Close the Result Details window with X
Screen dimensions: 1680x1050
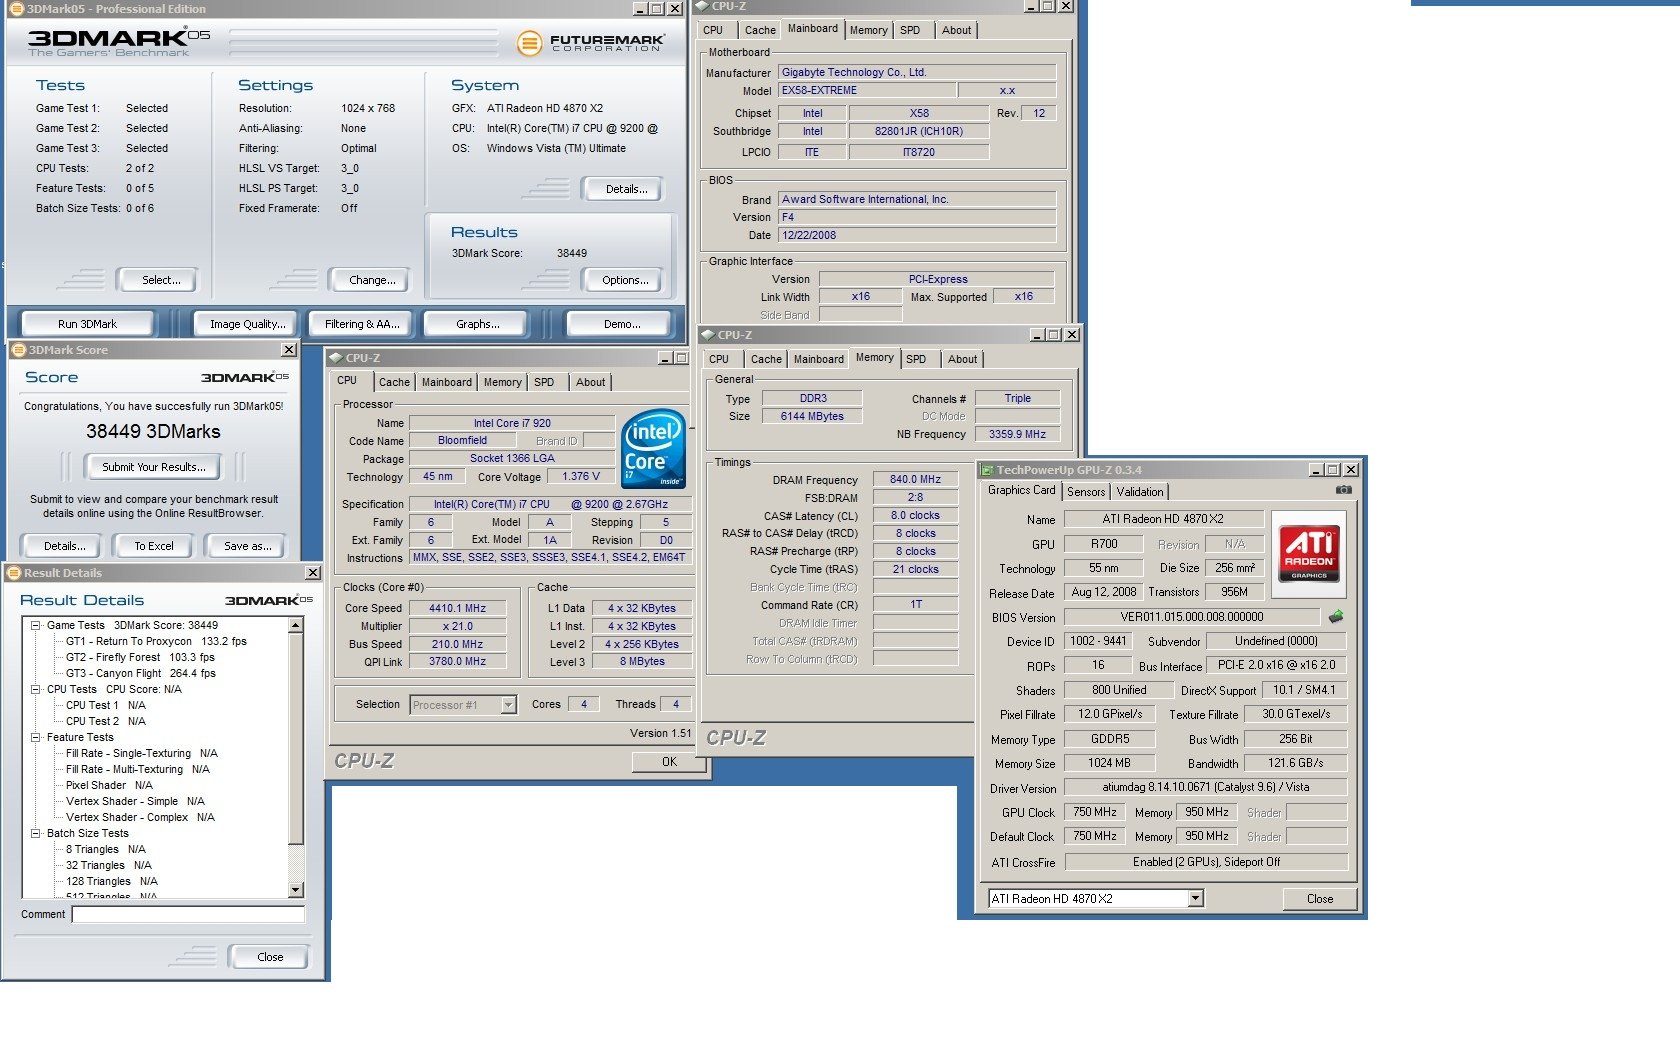pos(312,573)
